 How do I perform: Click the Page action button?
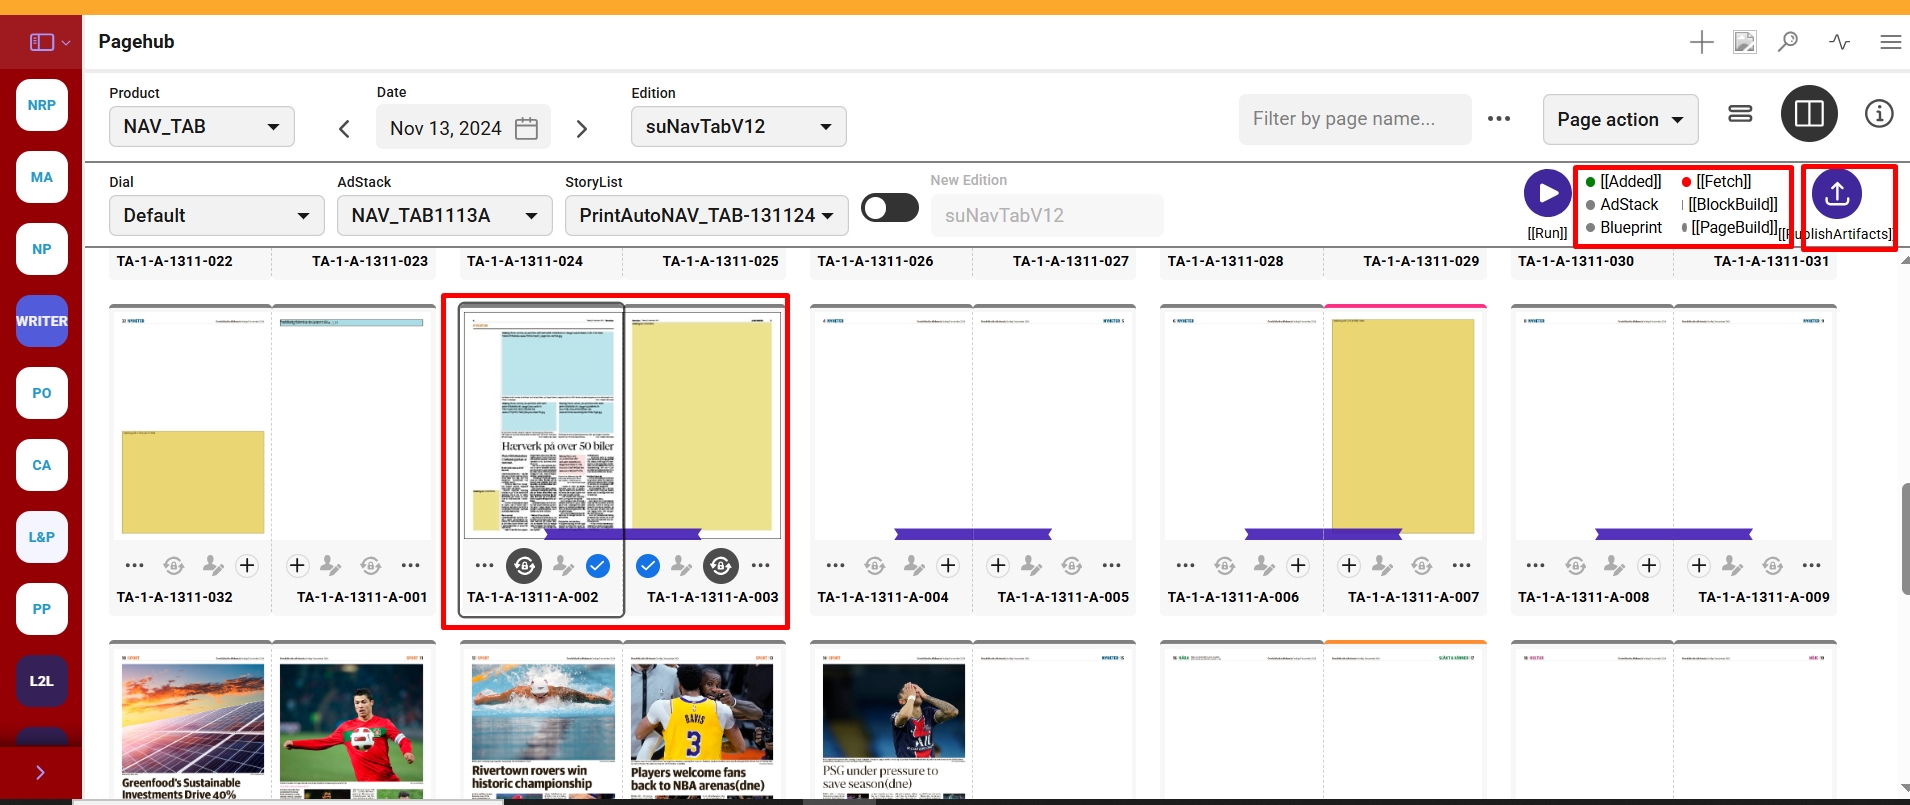[x=1619, y=120]
